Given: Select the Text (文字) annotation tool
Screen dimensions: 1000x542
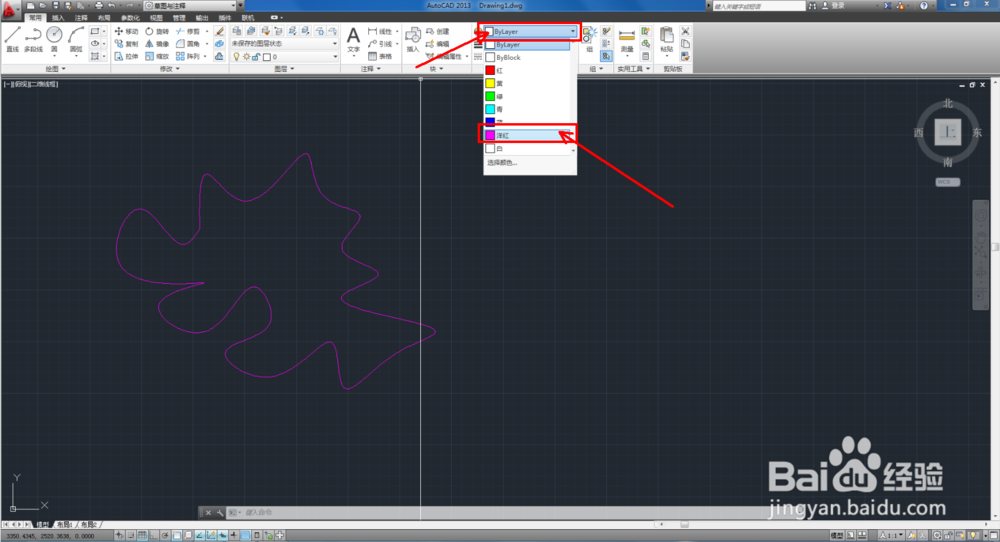Looking at the screenshot, I should [x=353, y=40].
